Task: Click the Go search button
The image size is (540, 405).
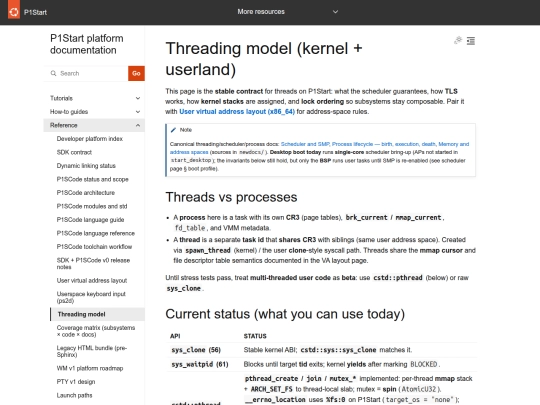Action: 136,73
